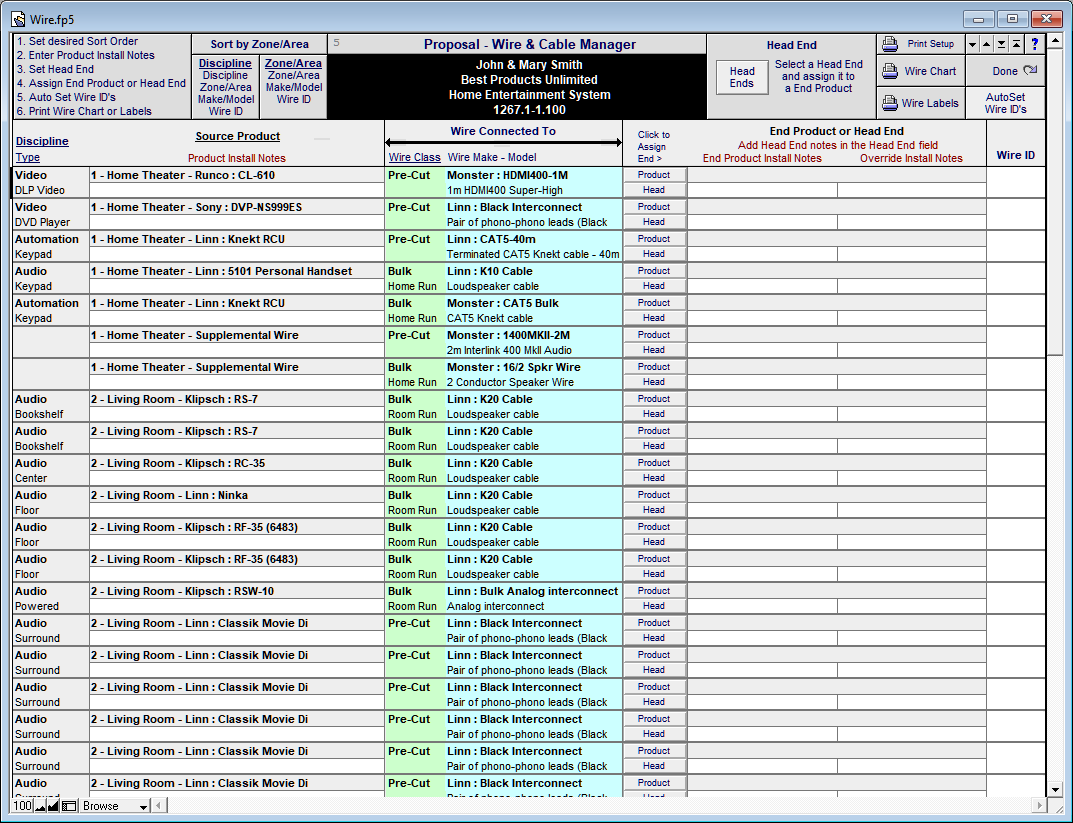Screen dimensions: 1073x823
Task: Click the Print Setup printer icon
Action: (x=890, y=44)
